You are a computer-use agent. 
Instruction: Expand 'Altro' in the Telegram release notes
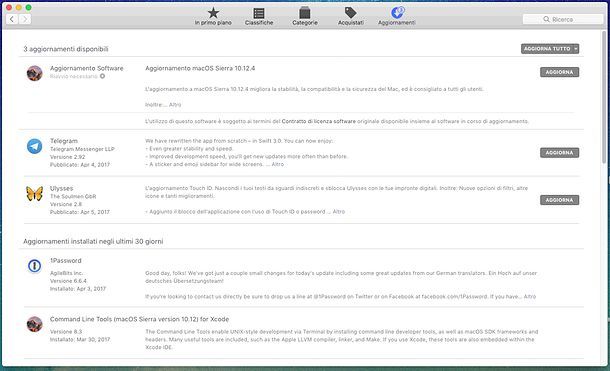pyautogui.click(x=278, y=164)
